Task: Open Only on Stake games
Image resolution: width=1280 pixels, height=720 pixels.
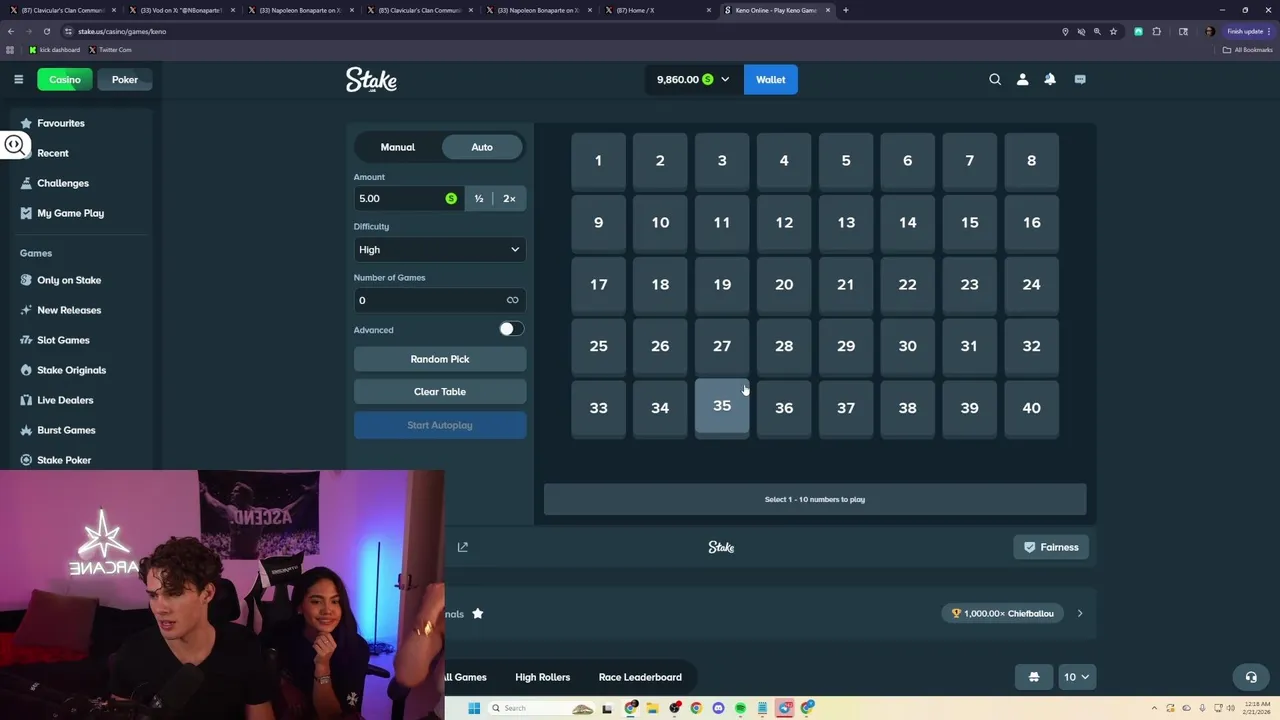Action: coord(80,280)
